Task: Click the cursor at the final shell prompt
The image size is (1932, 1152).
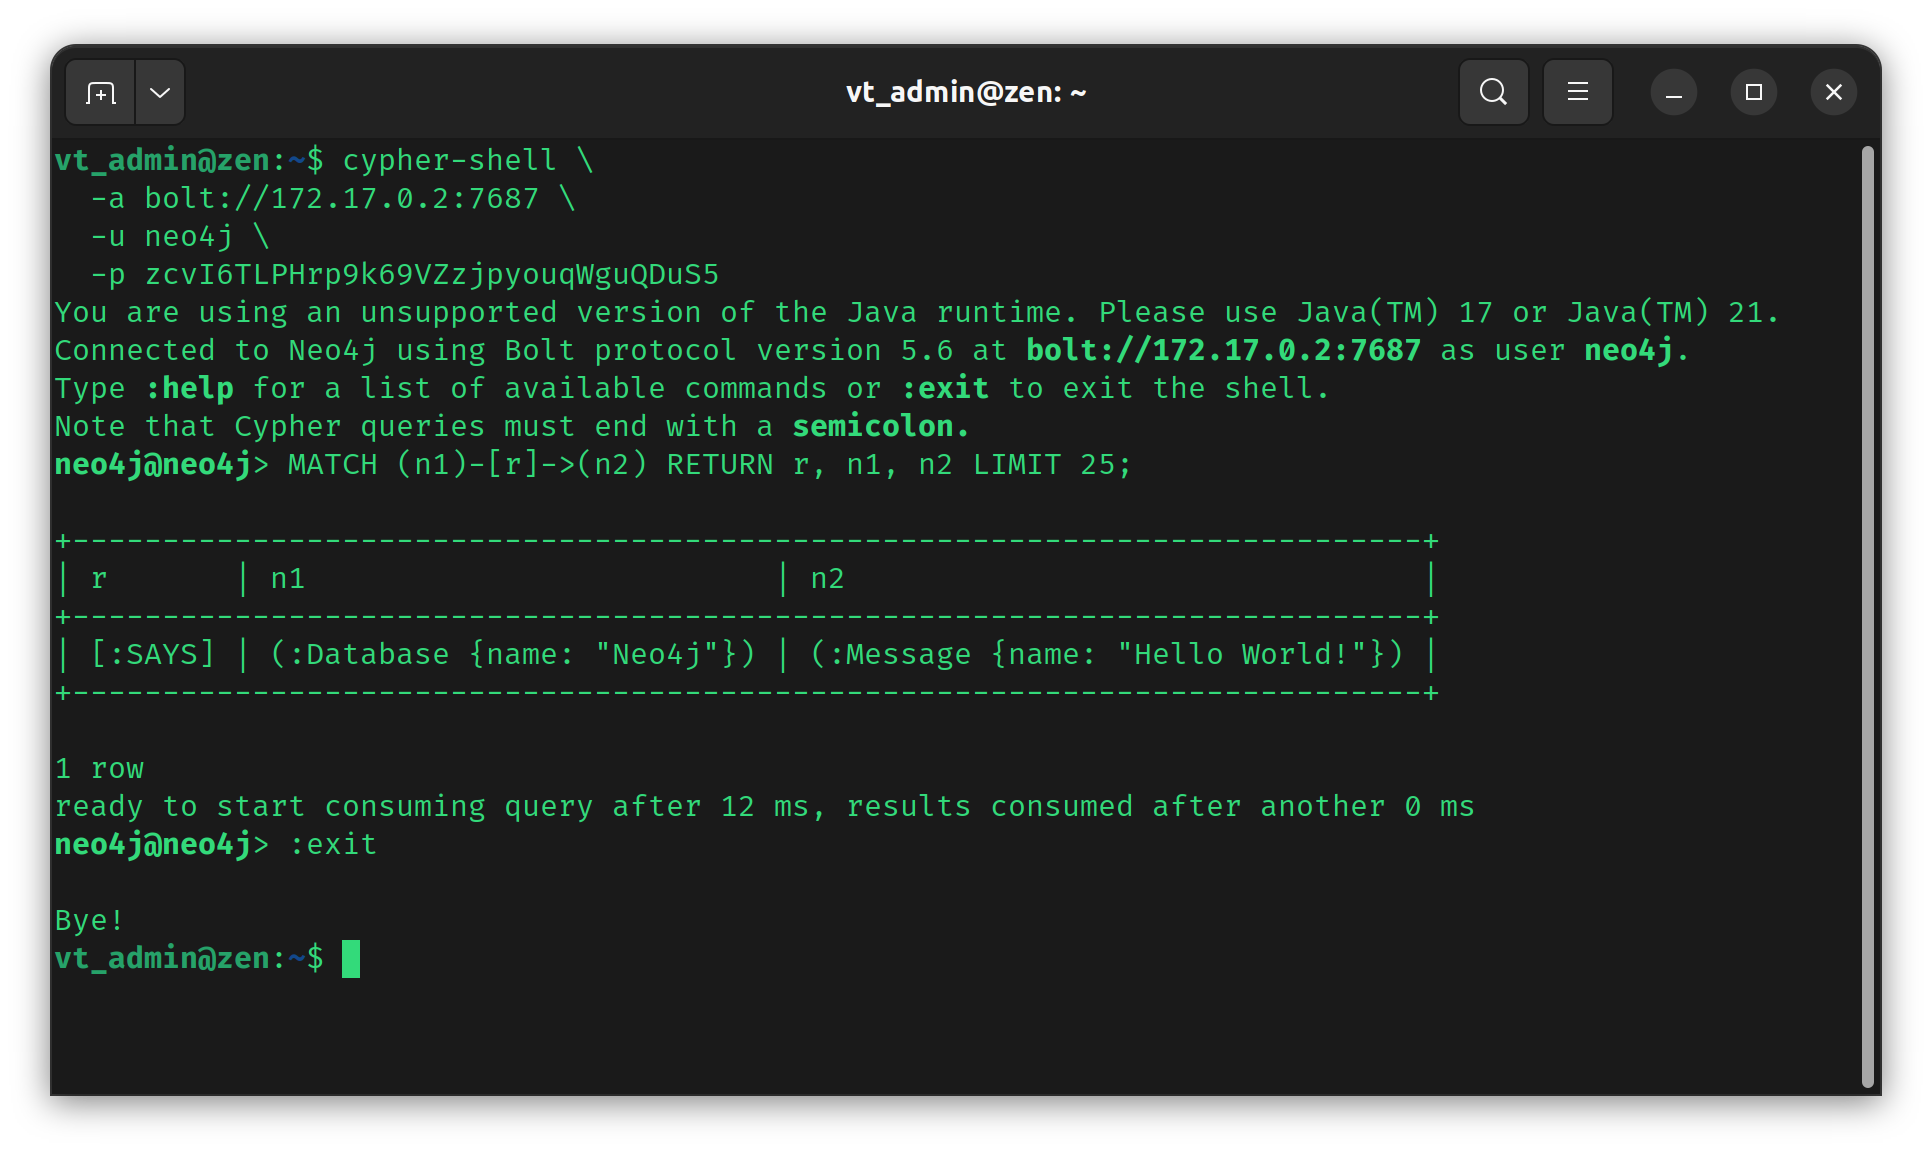Action: click(x=351, y=959)
